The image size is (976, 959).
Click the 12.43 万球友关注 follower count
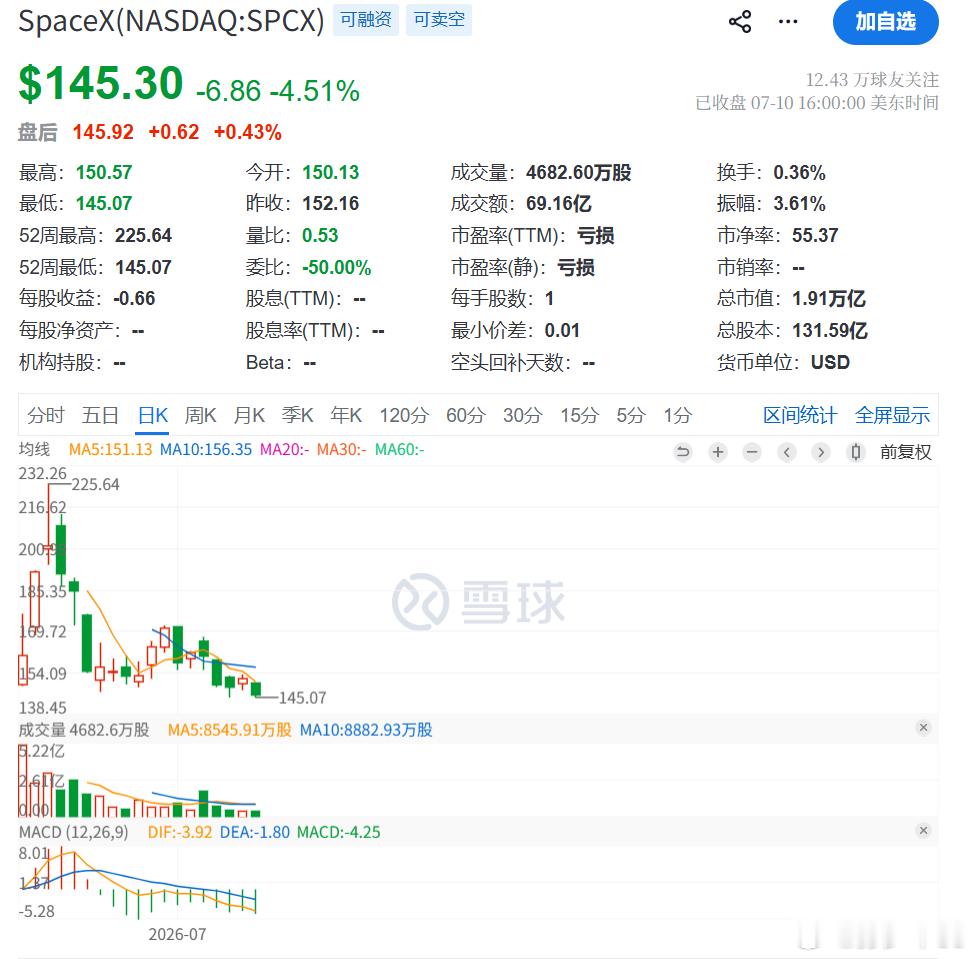872,80
